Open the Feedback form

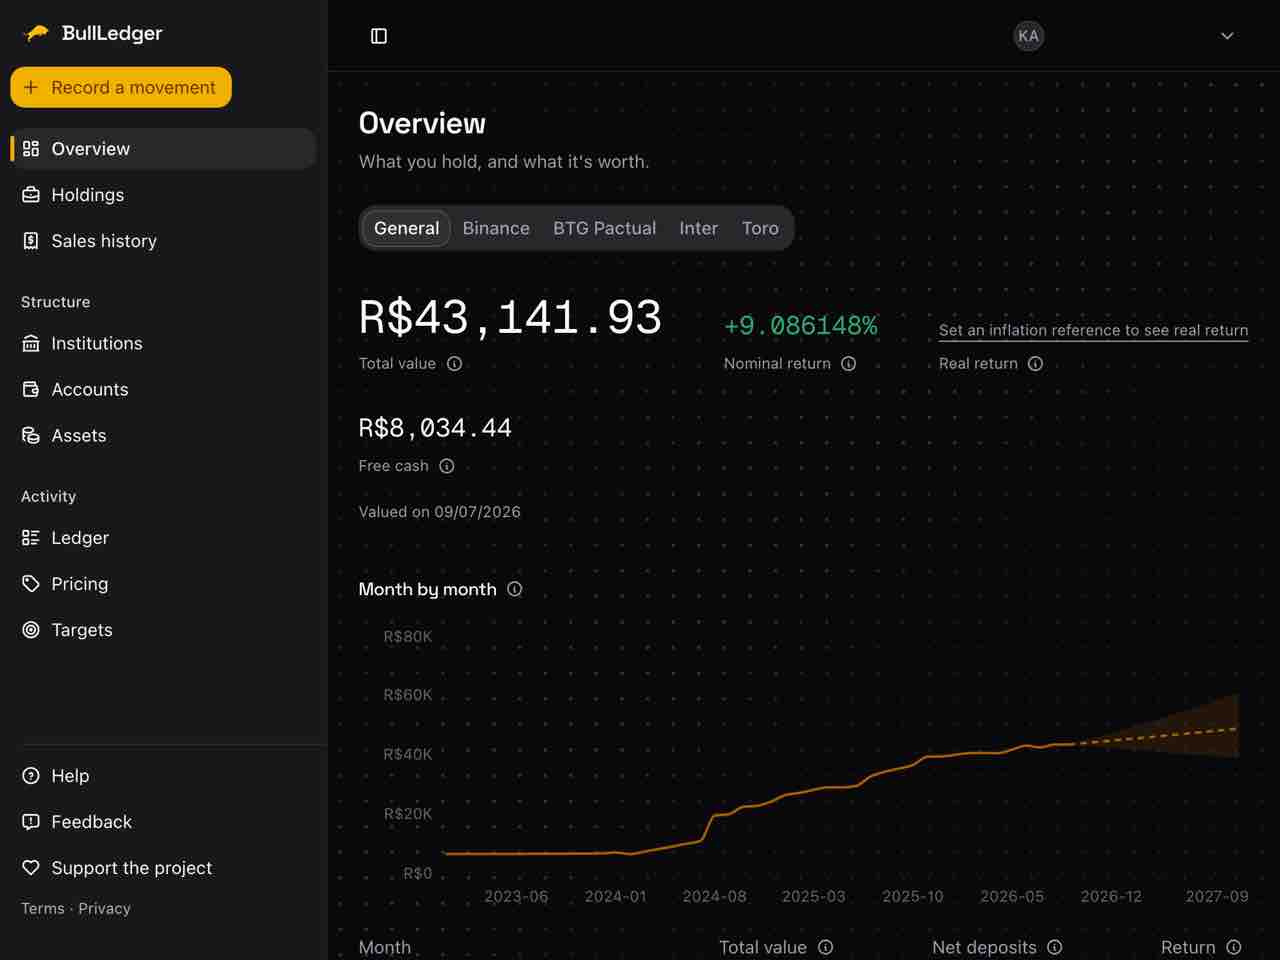click(x=163, y=822)
